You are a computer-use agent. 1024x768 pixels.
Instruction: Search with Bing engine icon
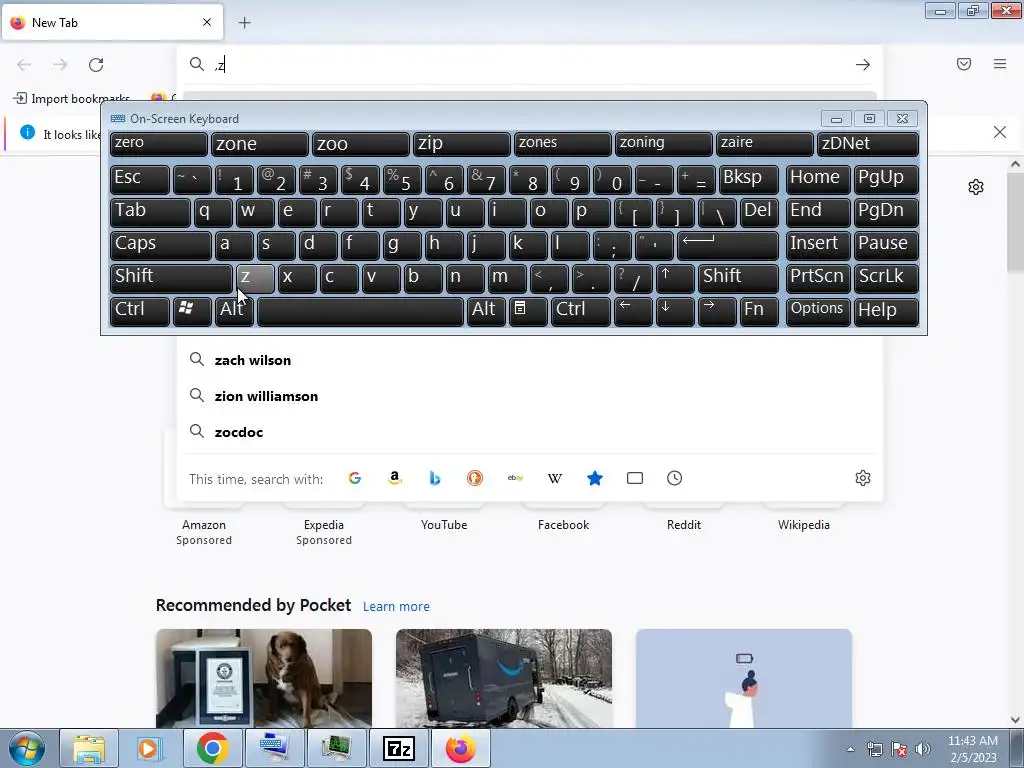(x=435, y=478)
